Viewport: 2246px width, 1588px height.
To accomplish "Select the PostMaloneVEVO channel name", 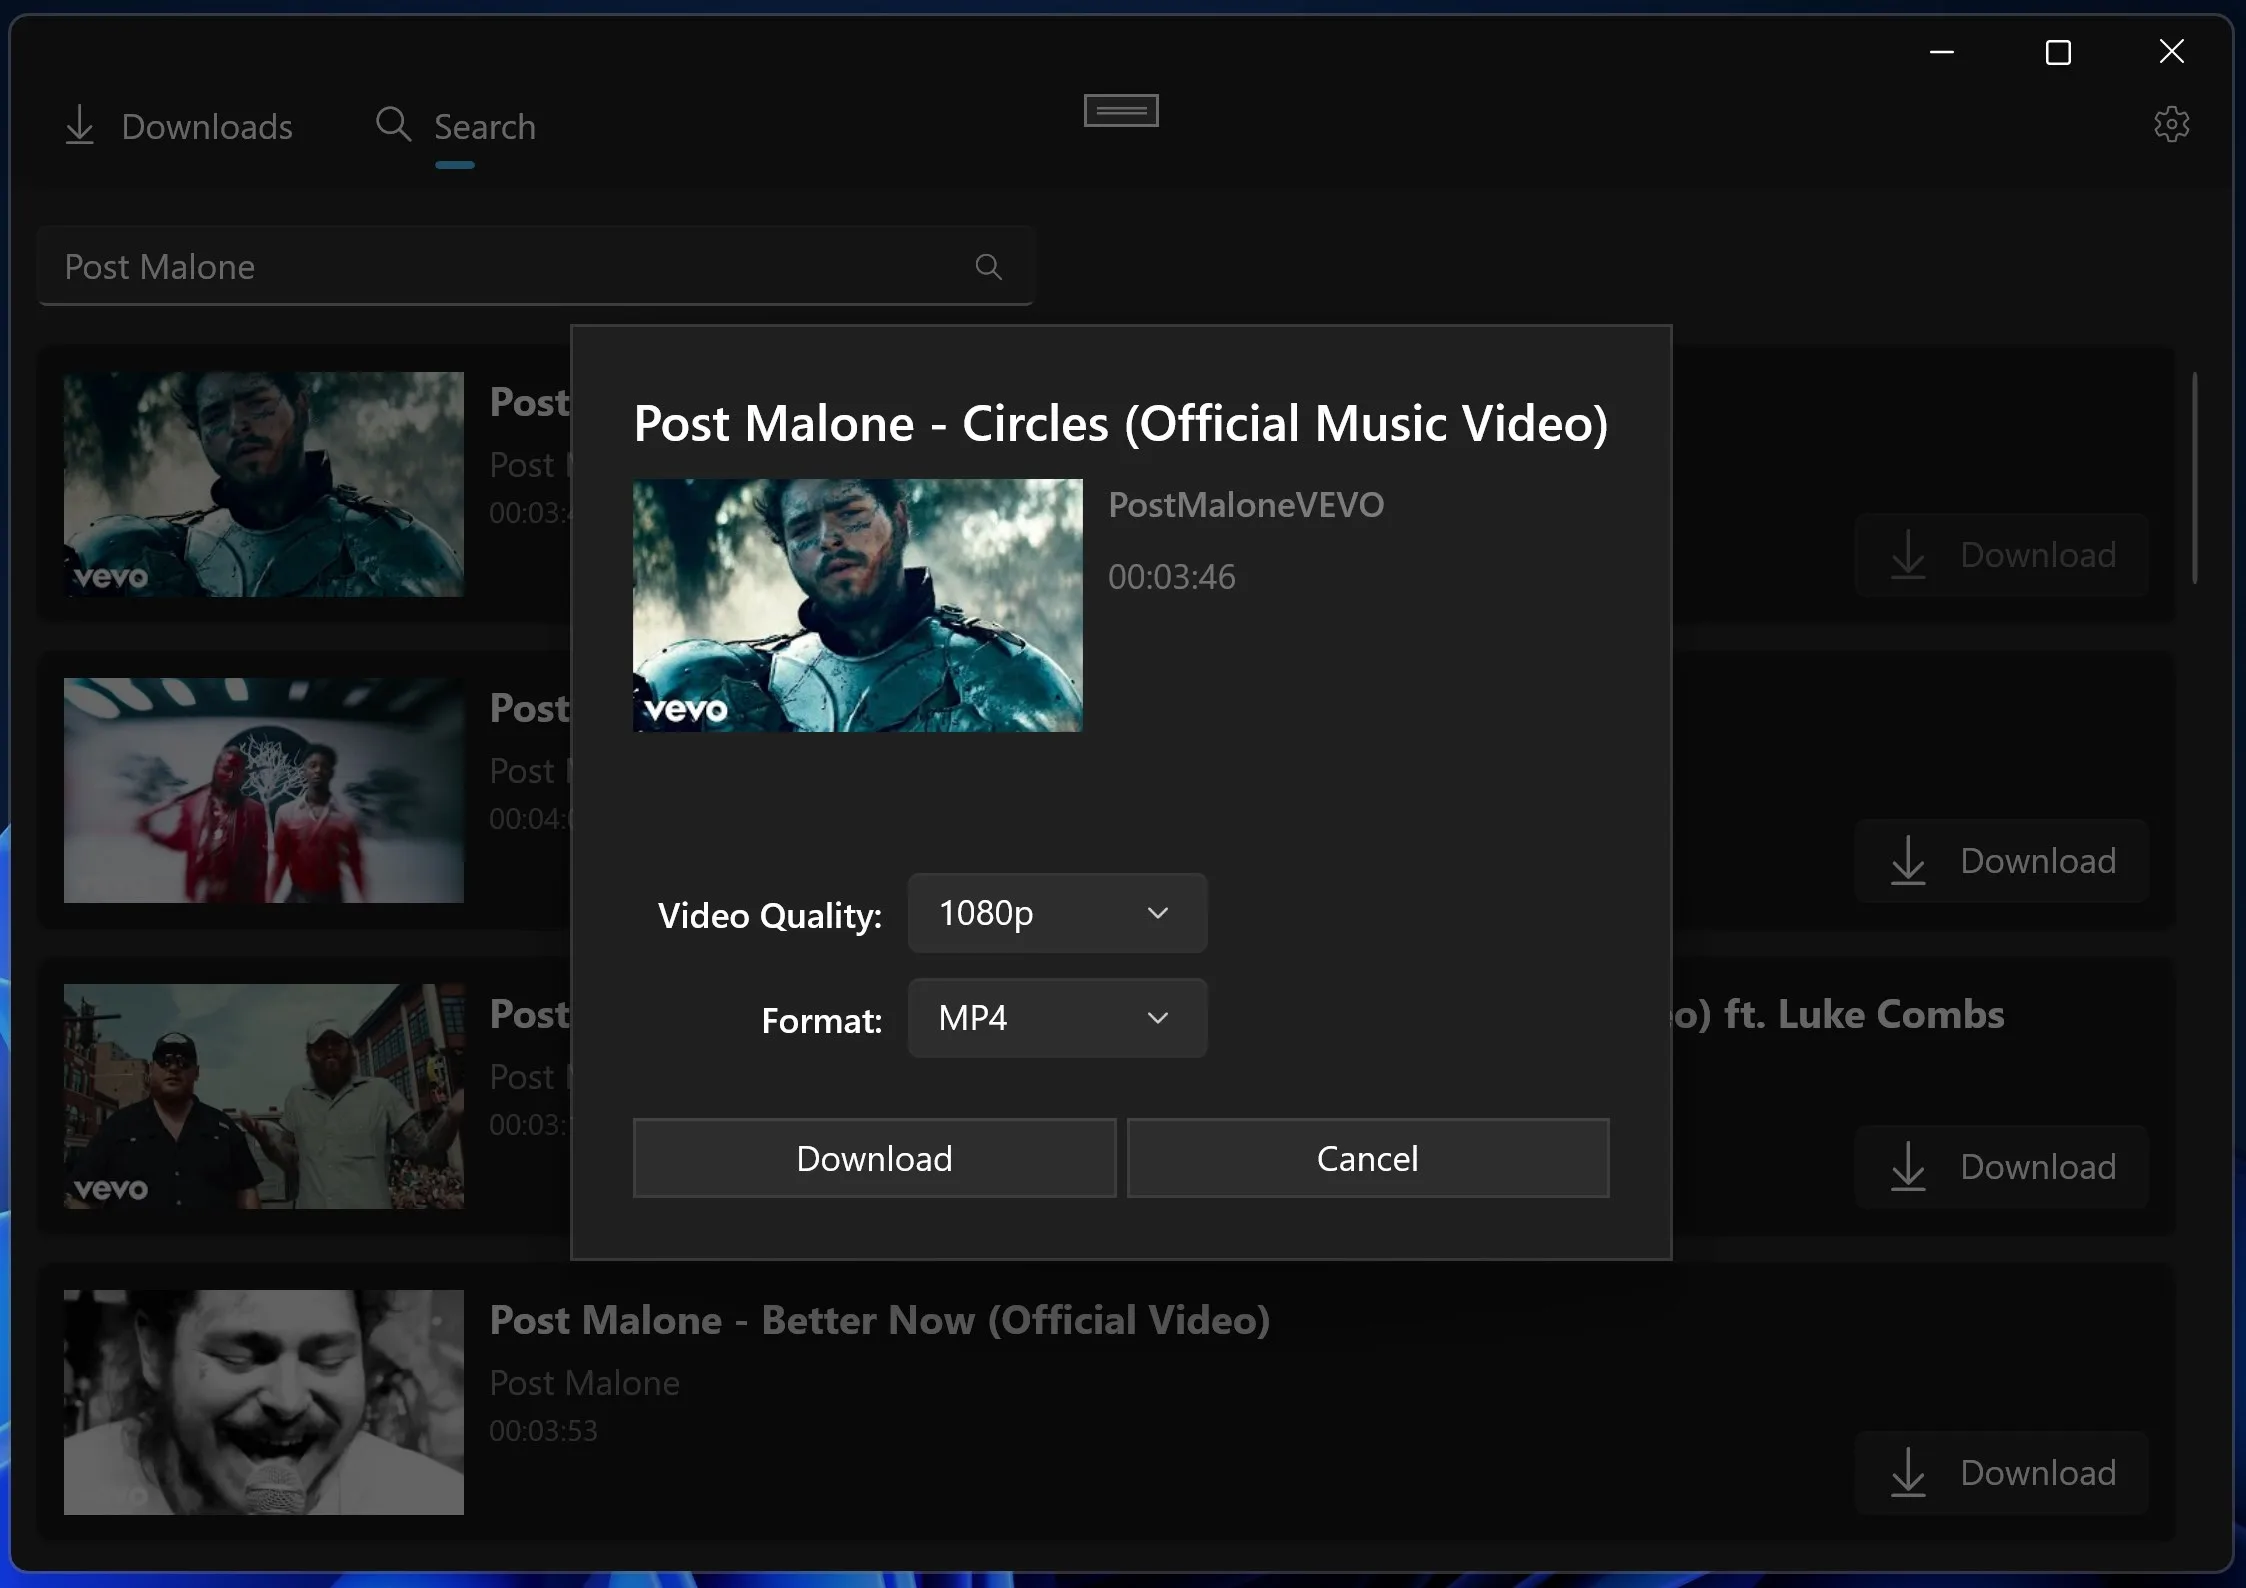I will click(1246, 505).
